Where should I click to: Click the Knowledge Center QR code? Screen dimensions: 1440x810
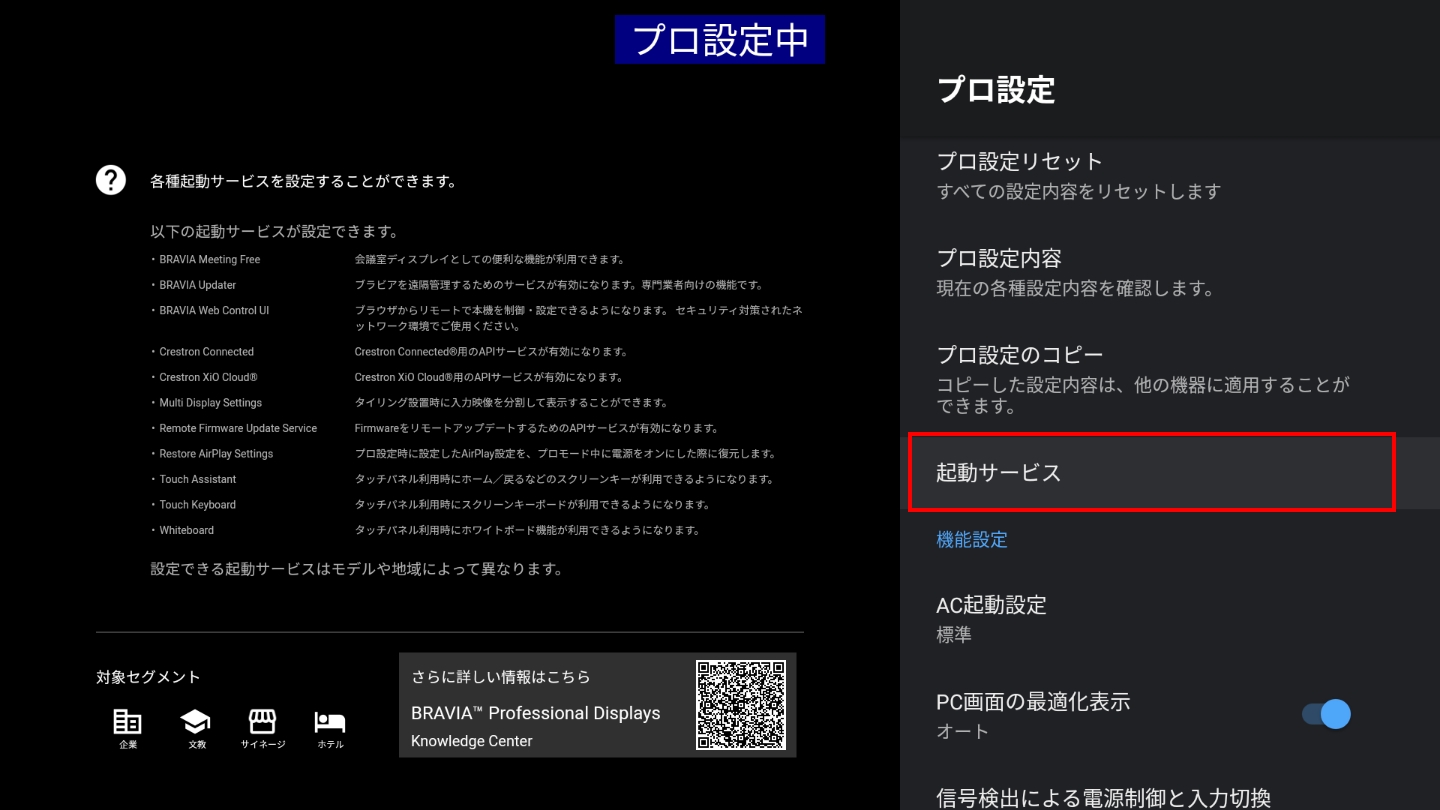coord(740,705)
